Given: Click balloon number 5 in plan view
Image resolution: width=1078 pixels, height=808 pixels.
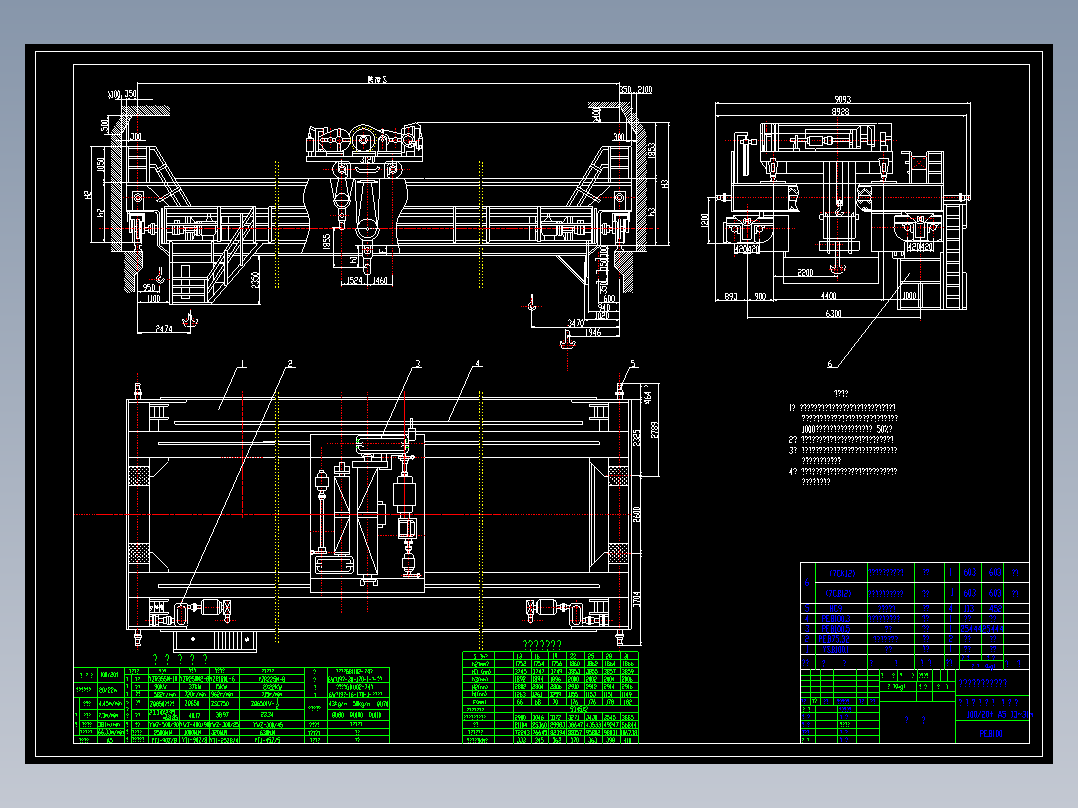Looking at the screenshot, I should 633,364.
